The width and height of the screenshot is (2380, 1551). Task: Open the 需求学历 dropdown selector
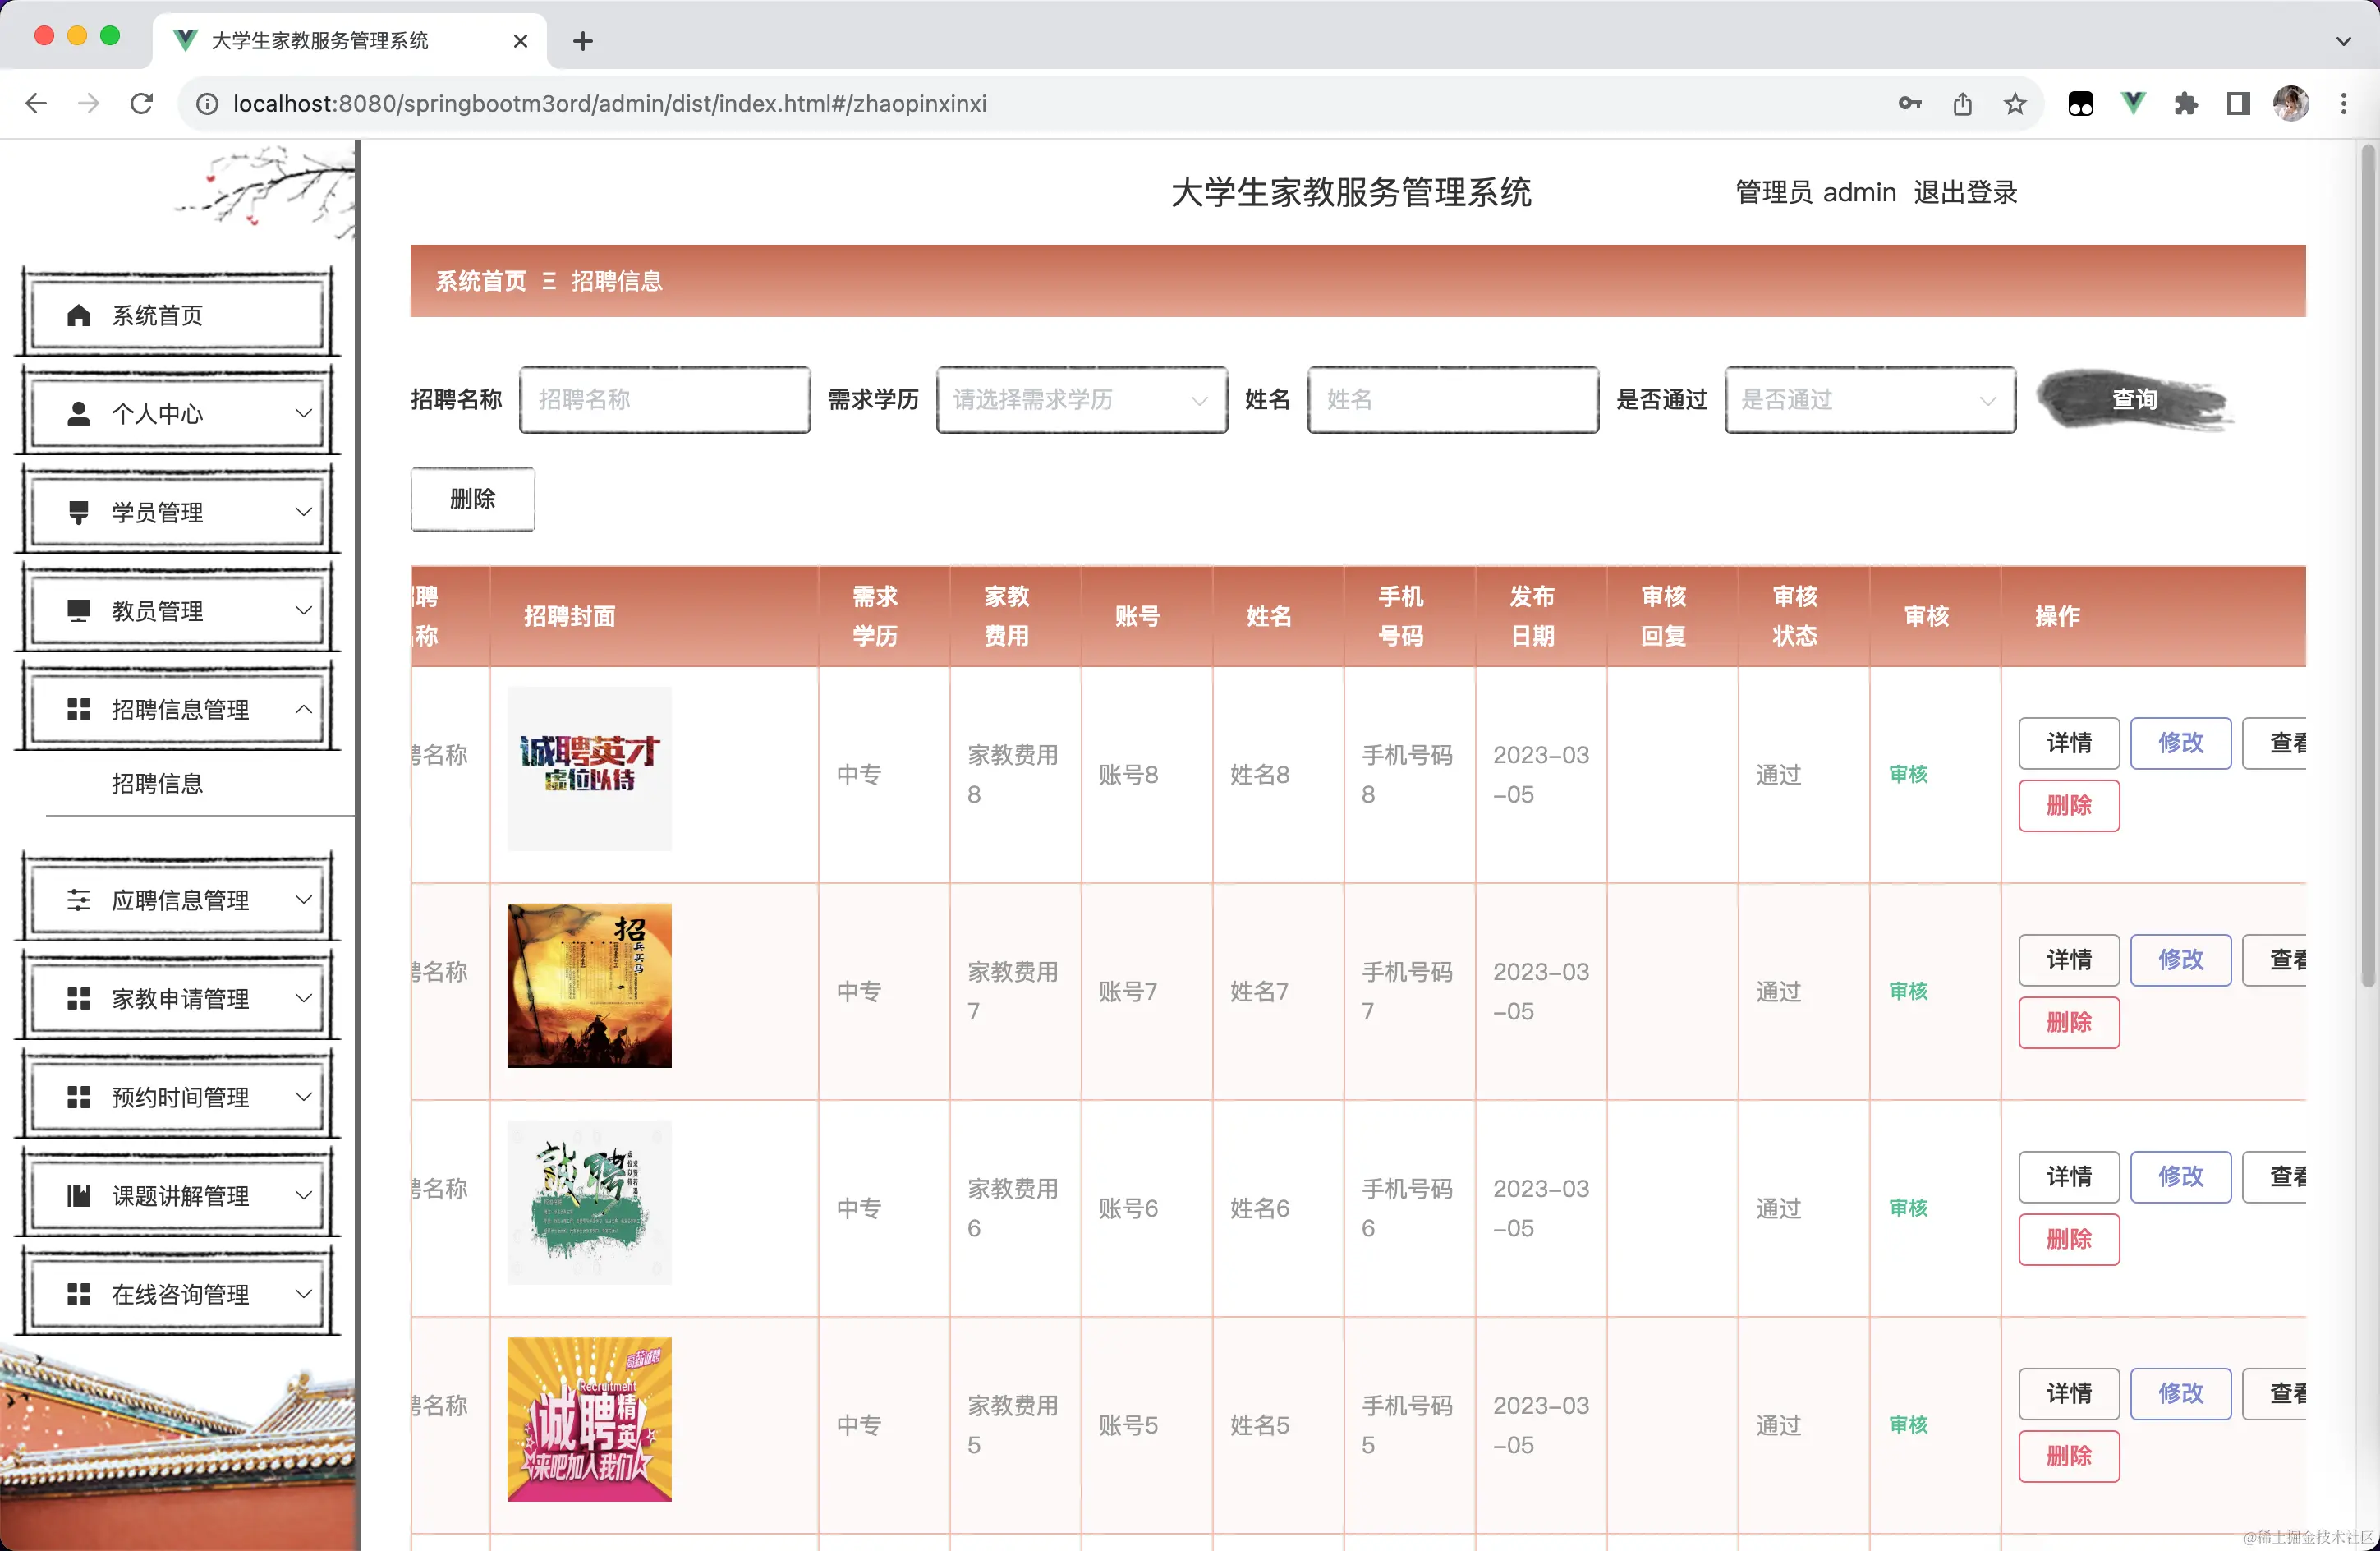click(1081, 400)
